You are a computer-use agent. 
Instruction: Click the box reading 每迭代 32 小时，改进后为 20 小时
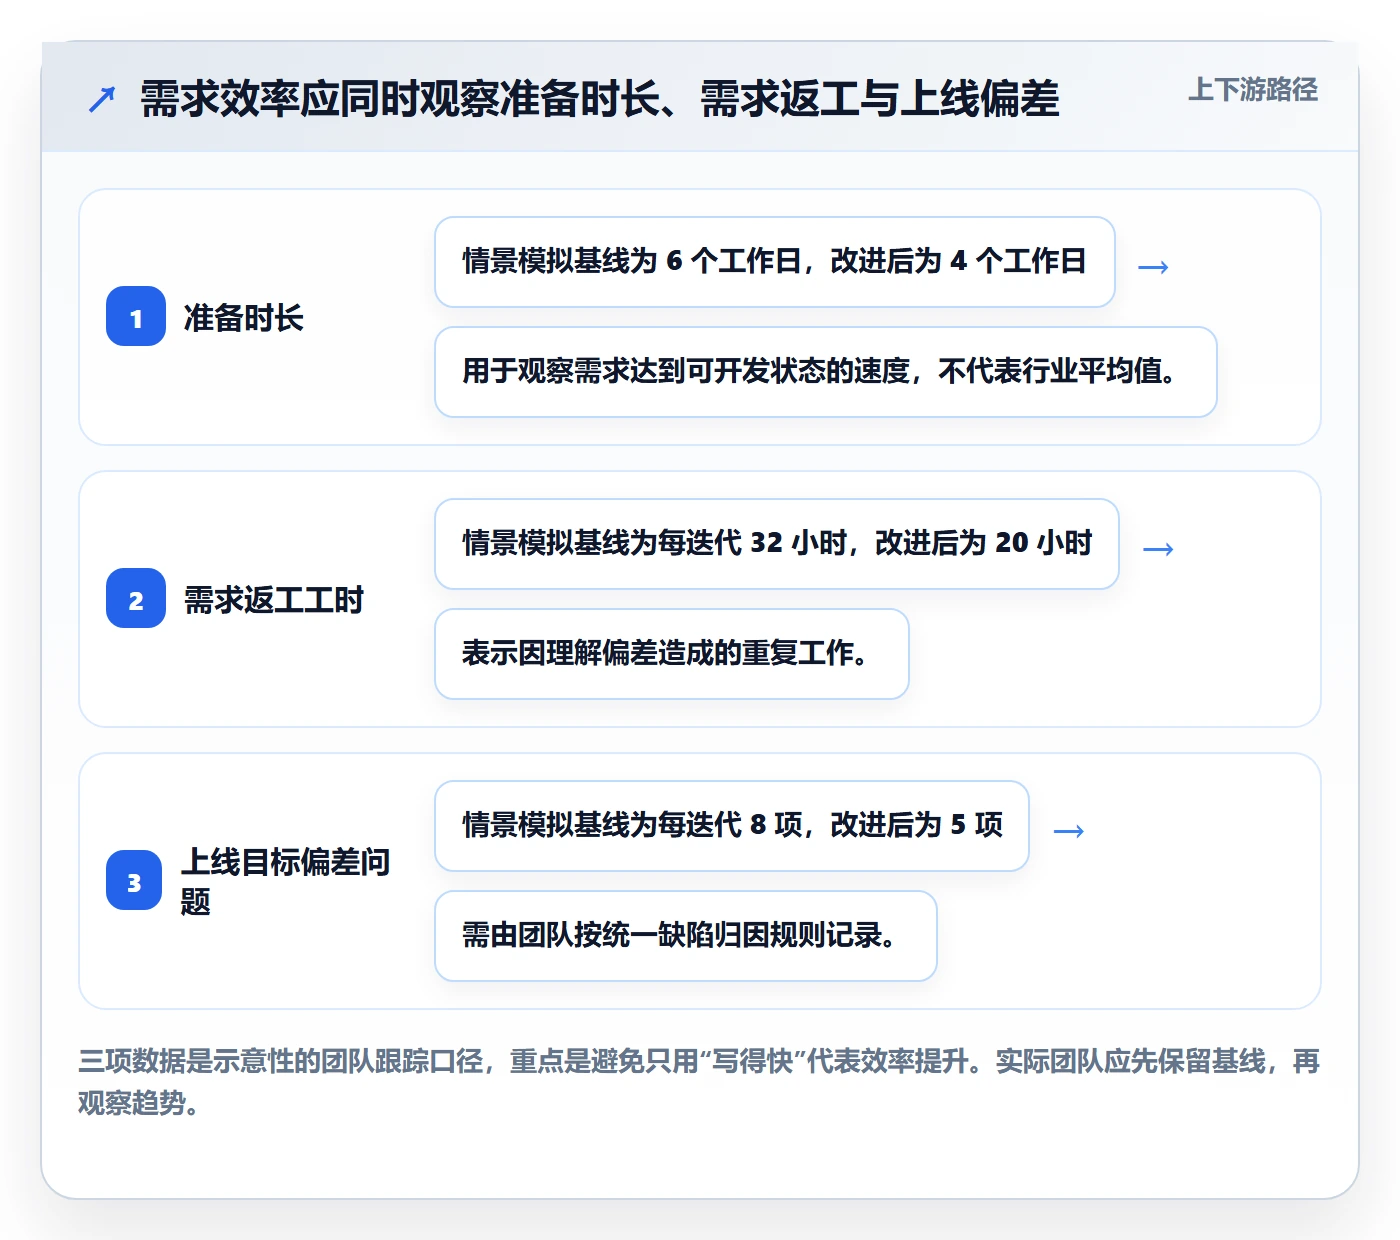(777, 544)
